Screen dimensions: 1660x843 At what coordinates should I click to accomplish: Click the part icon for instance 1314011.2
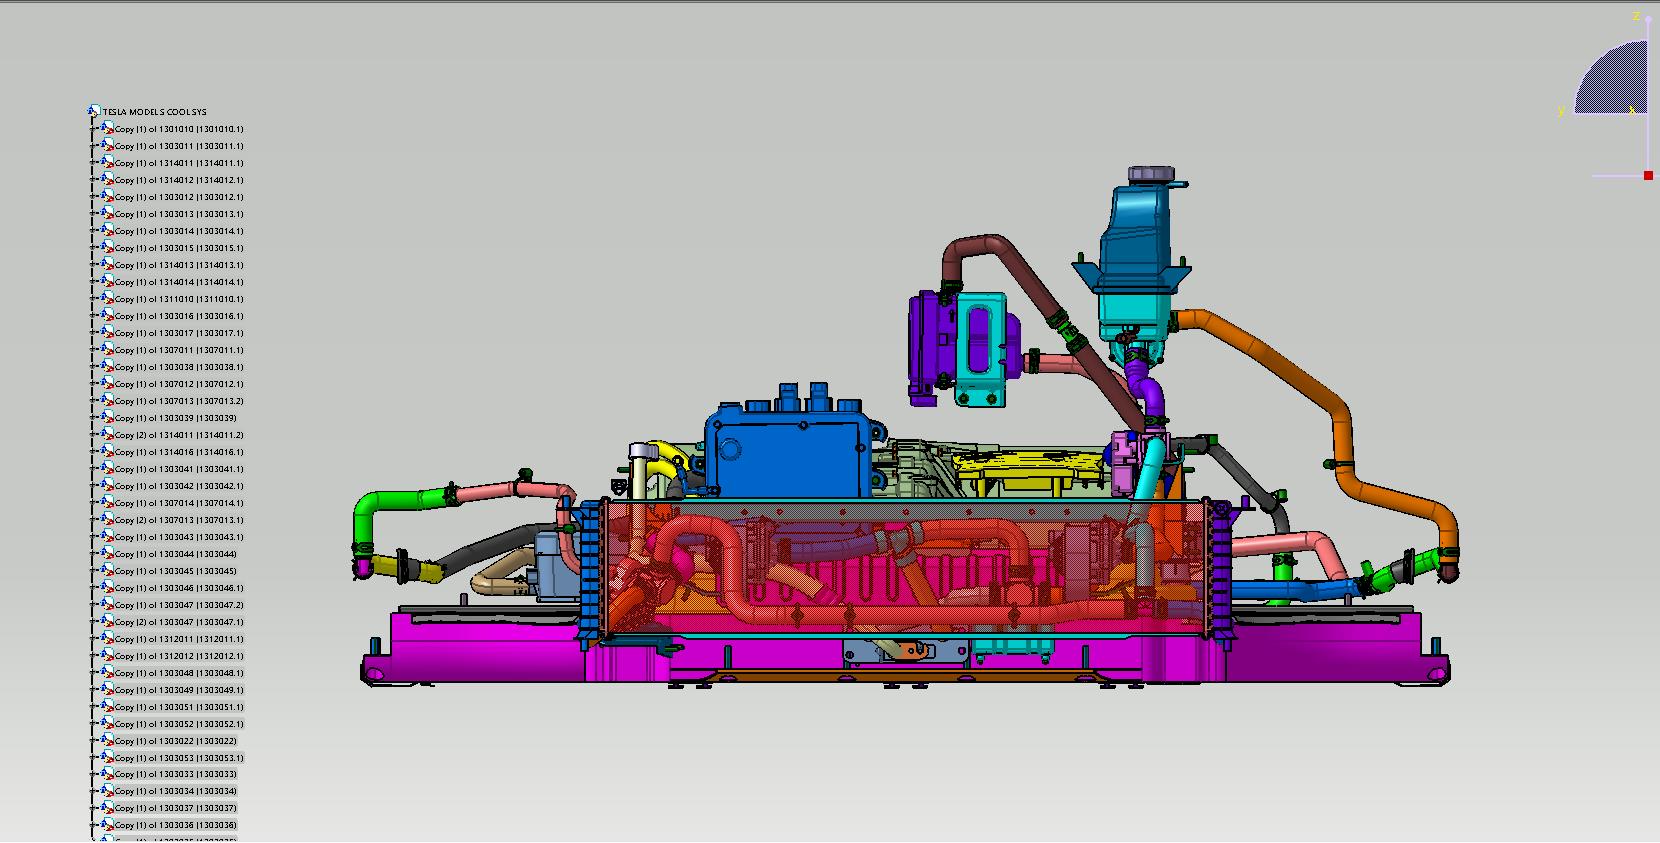tap(107, 434)
